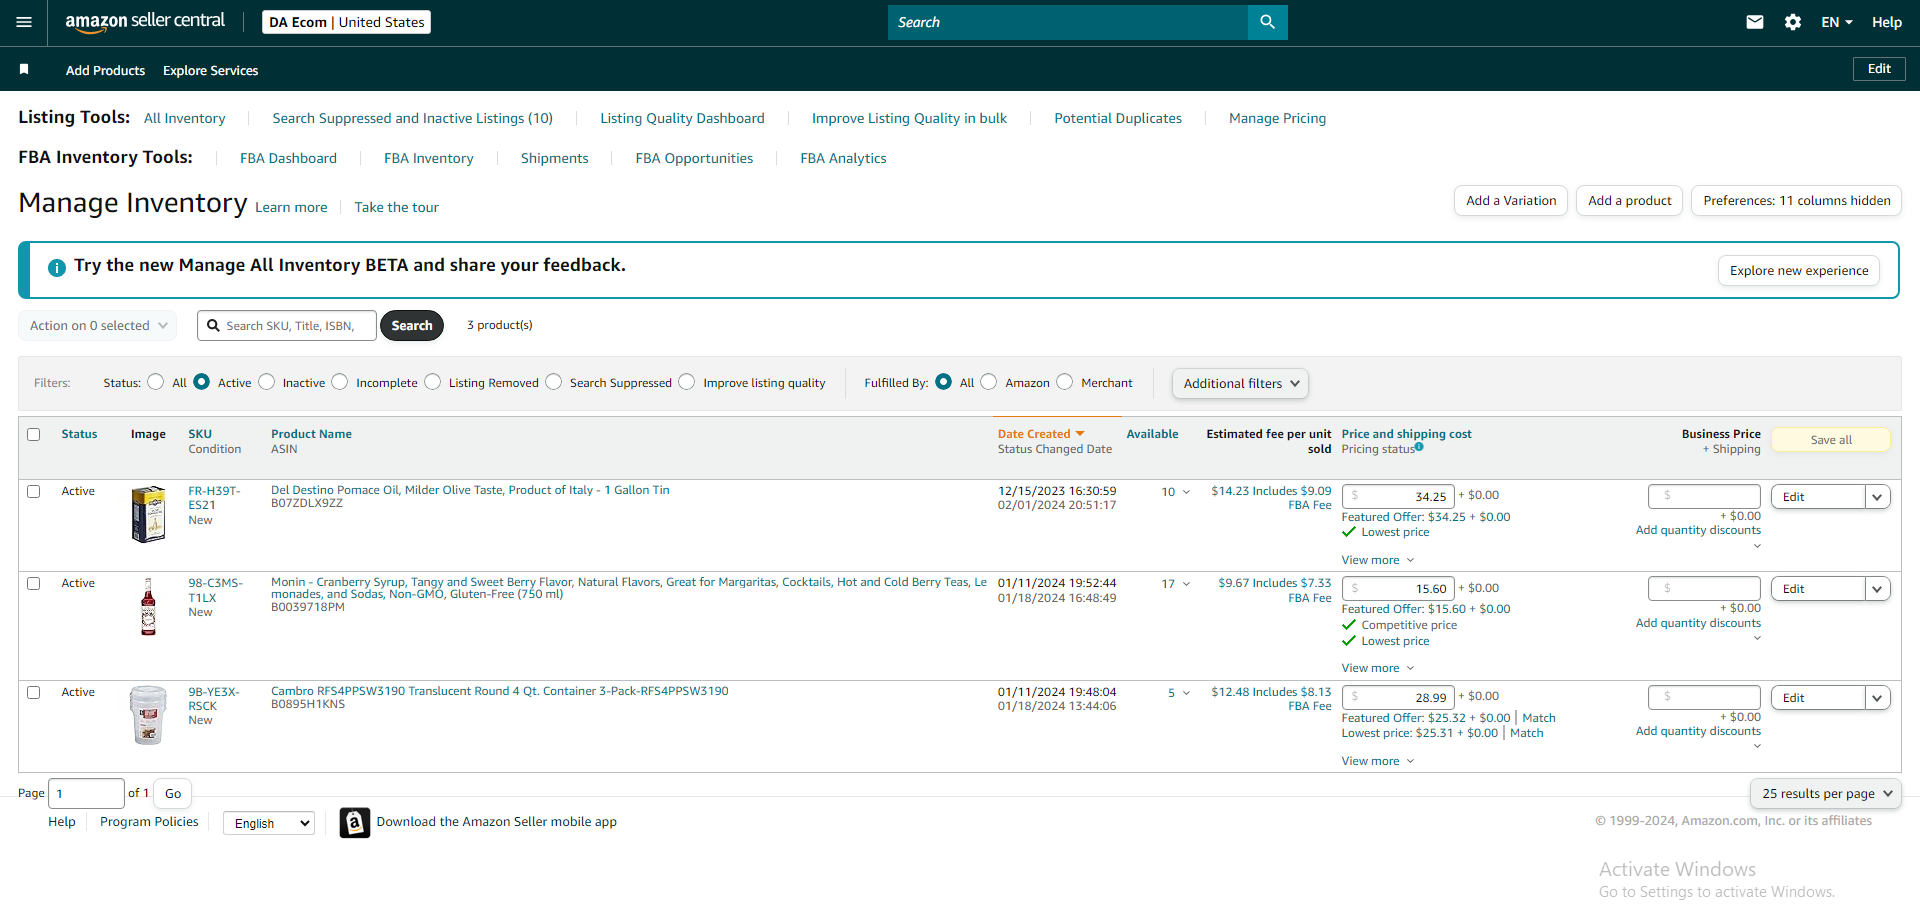Click the Amazon Seller Central logo

pyautogui.click(x=145, y=22)
